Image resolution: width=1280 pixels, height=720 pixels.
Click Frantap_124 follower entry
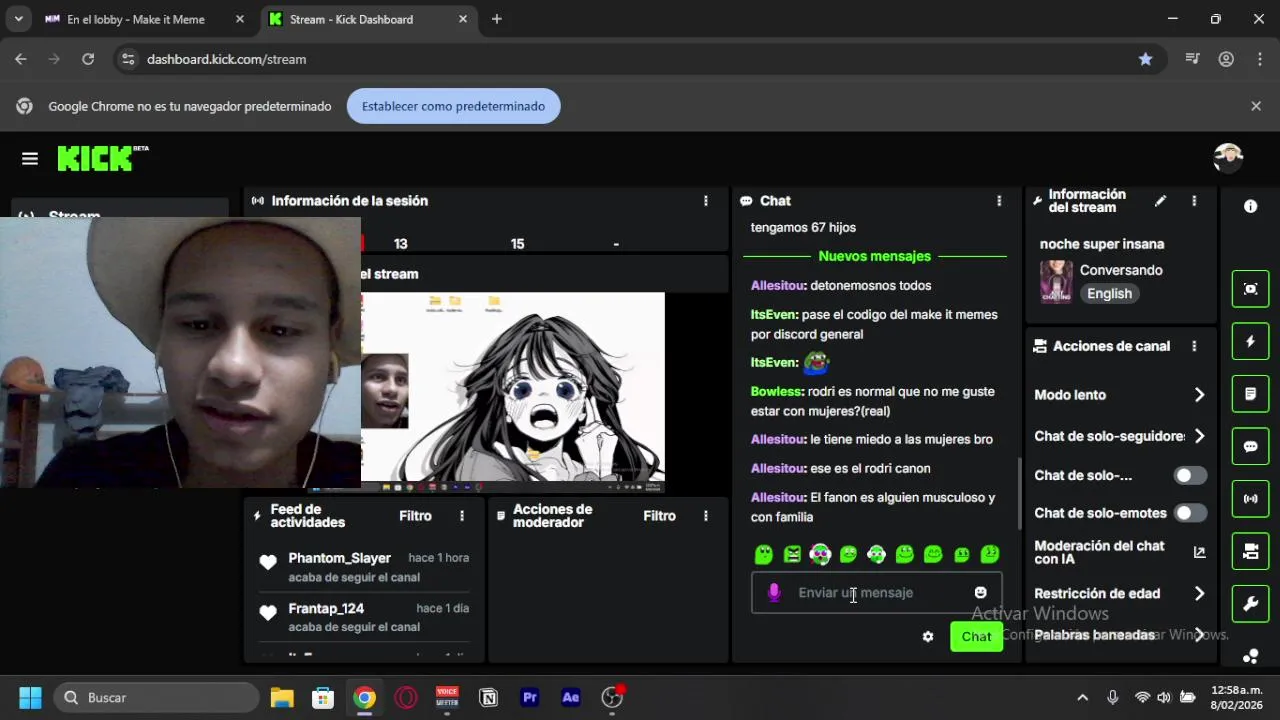(364, 617)
